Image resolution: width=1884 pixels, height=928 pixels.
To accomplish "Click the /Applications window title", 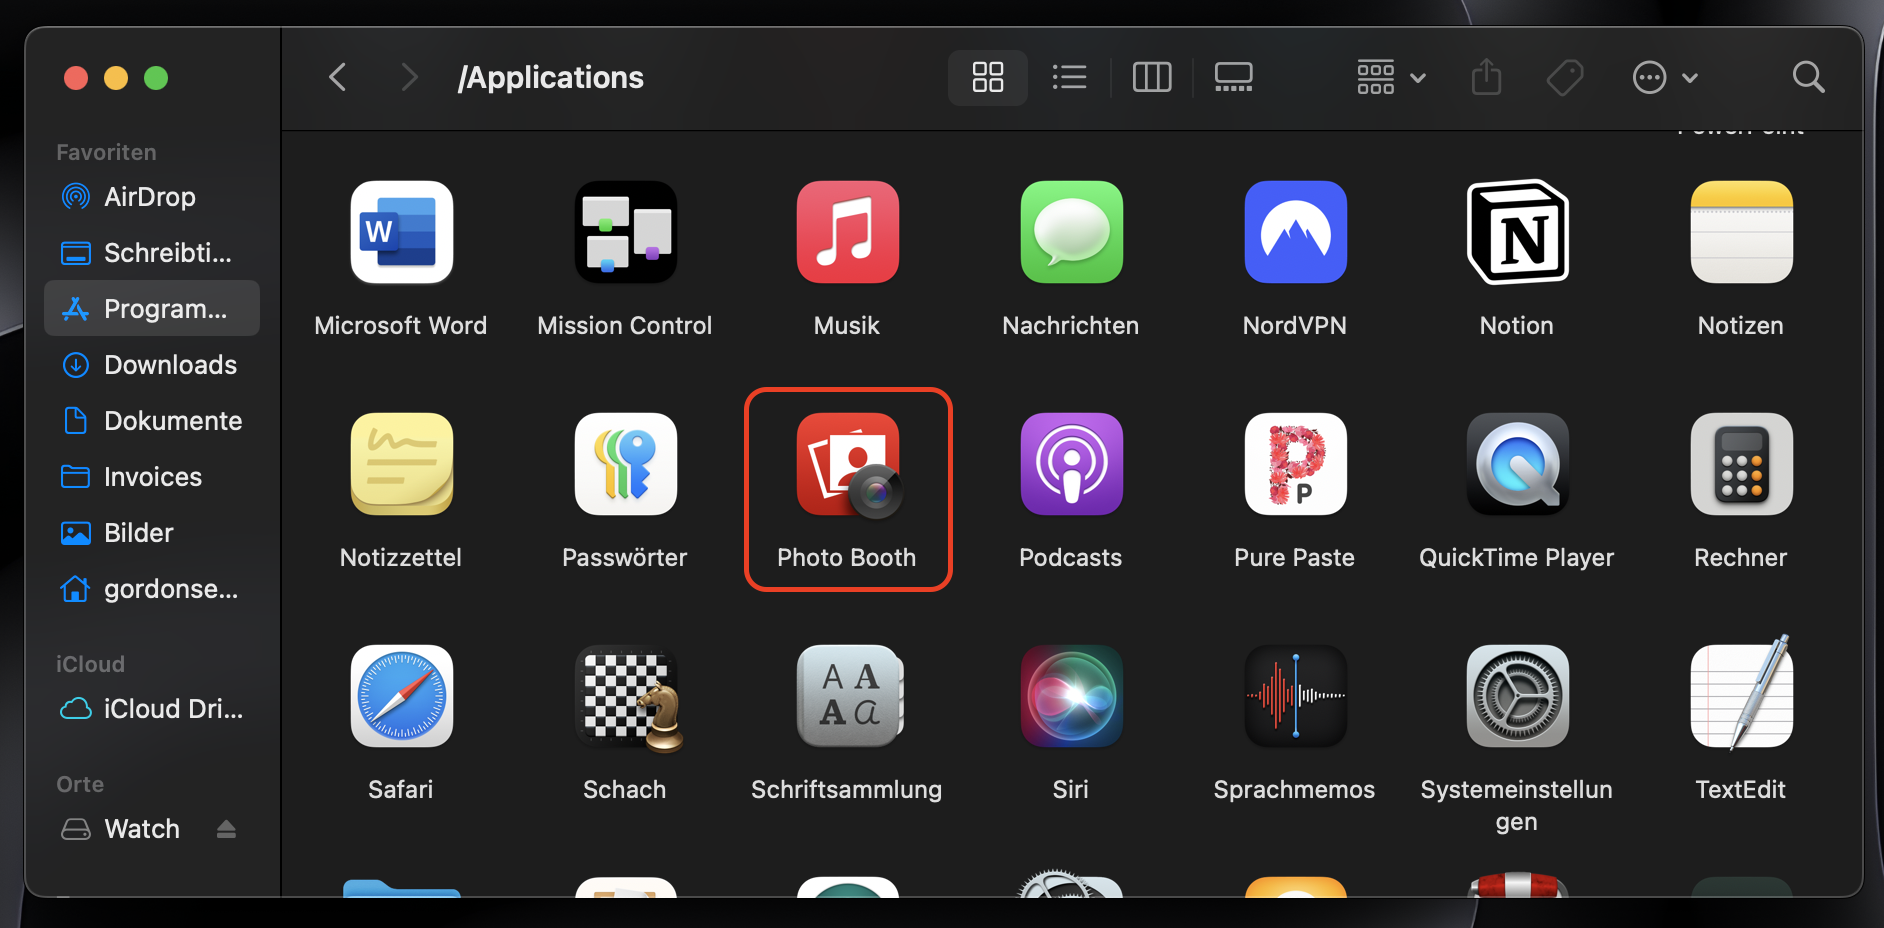I will (x=551, y=78).
